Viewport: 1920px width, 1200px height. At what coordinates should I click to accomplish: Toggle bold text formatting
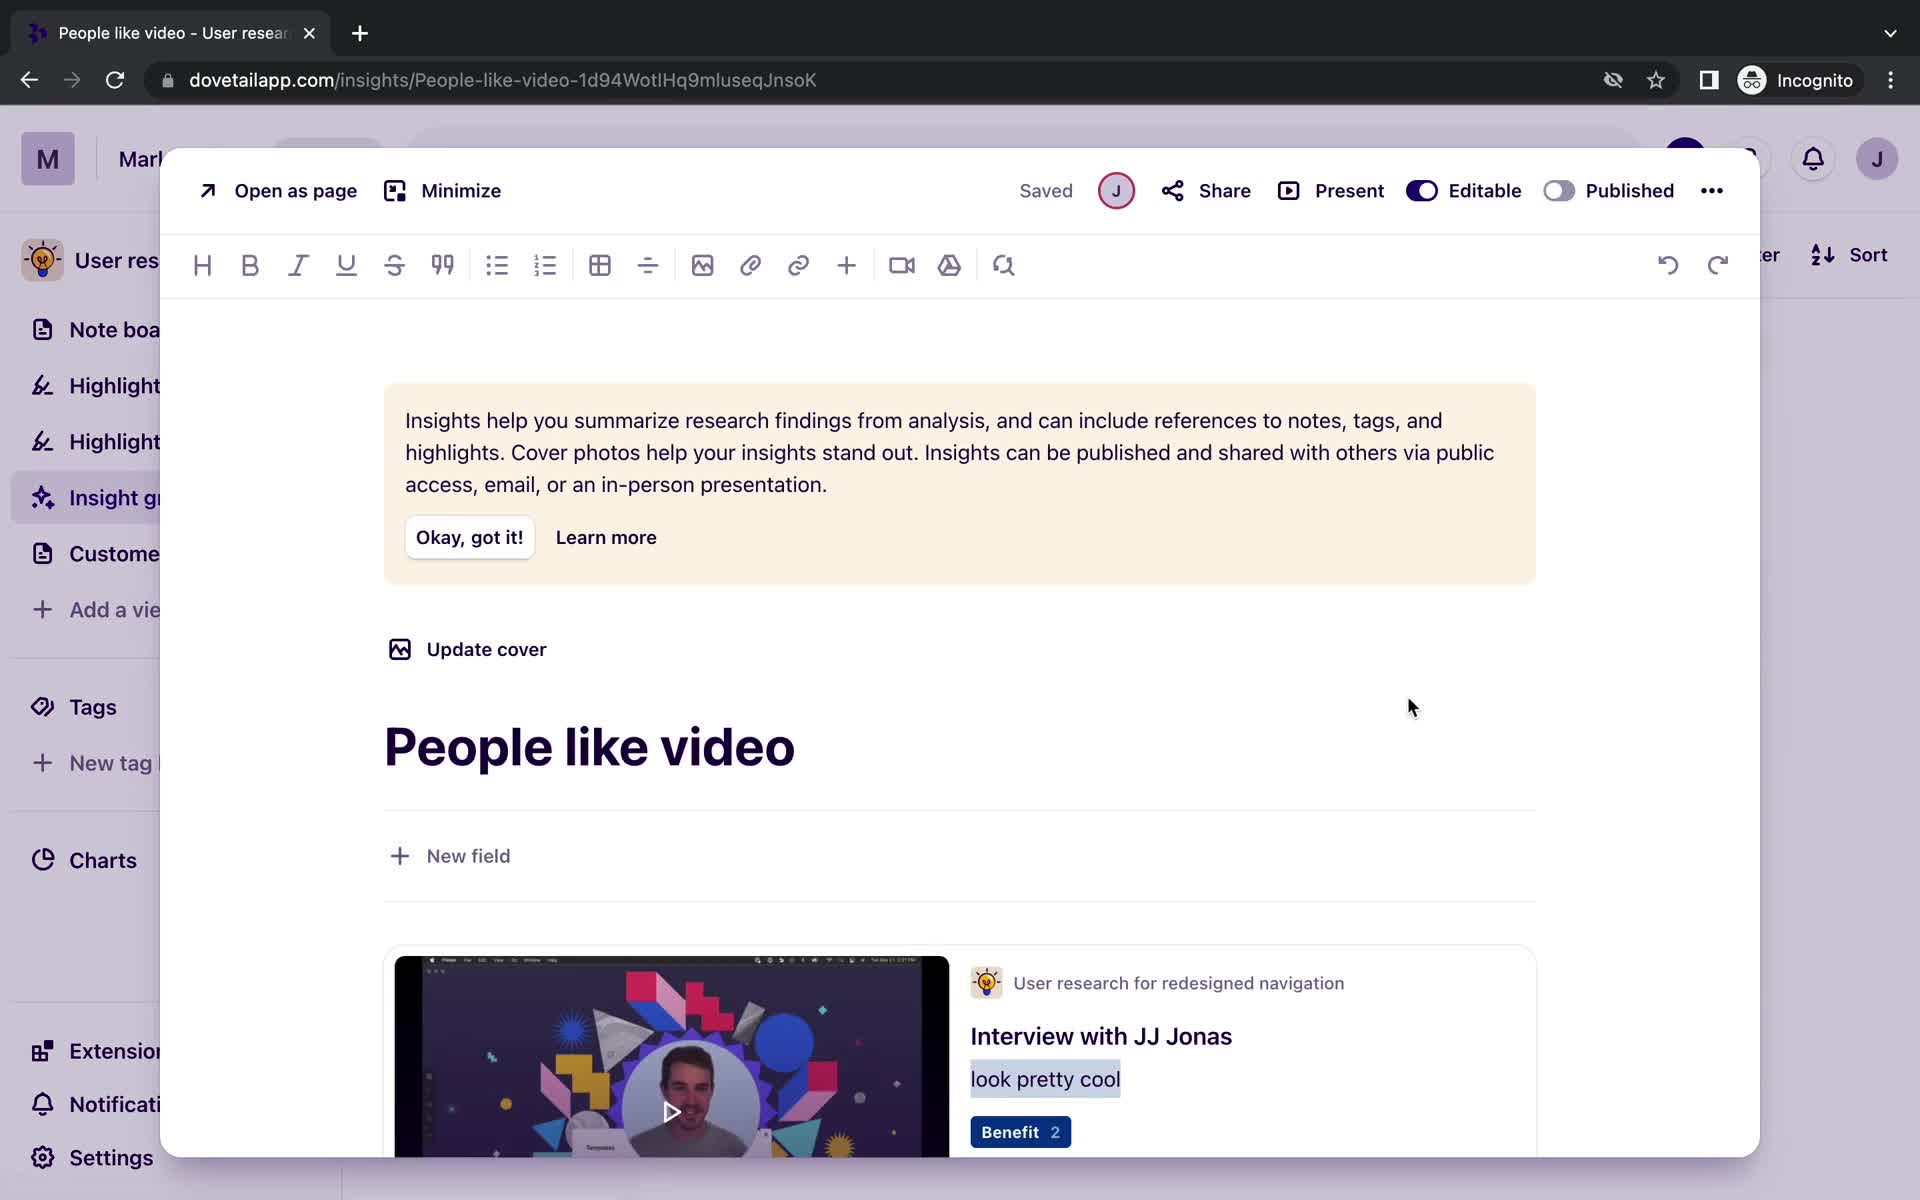click(250, 265)
